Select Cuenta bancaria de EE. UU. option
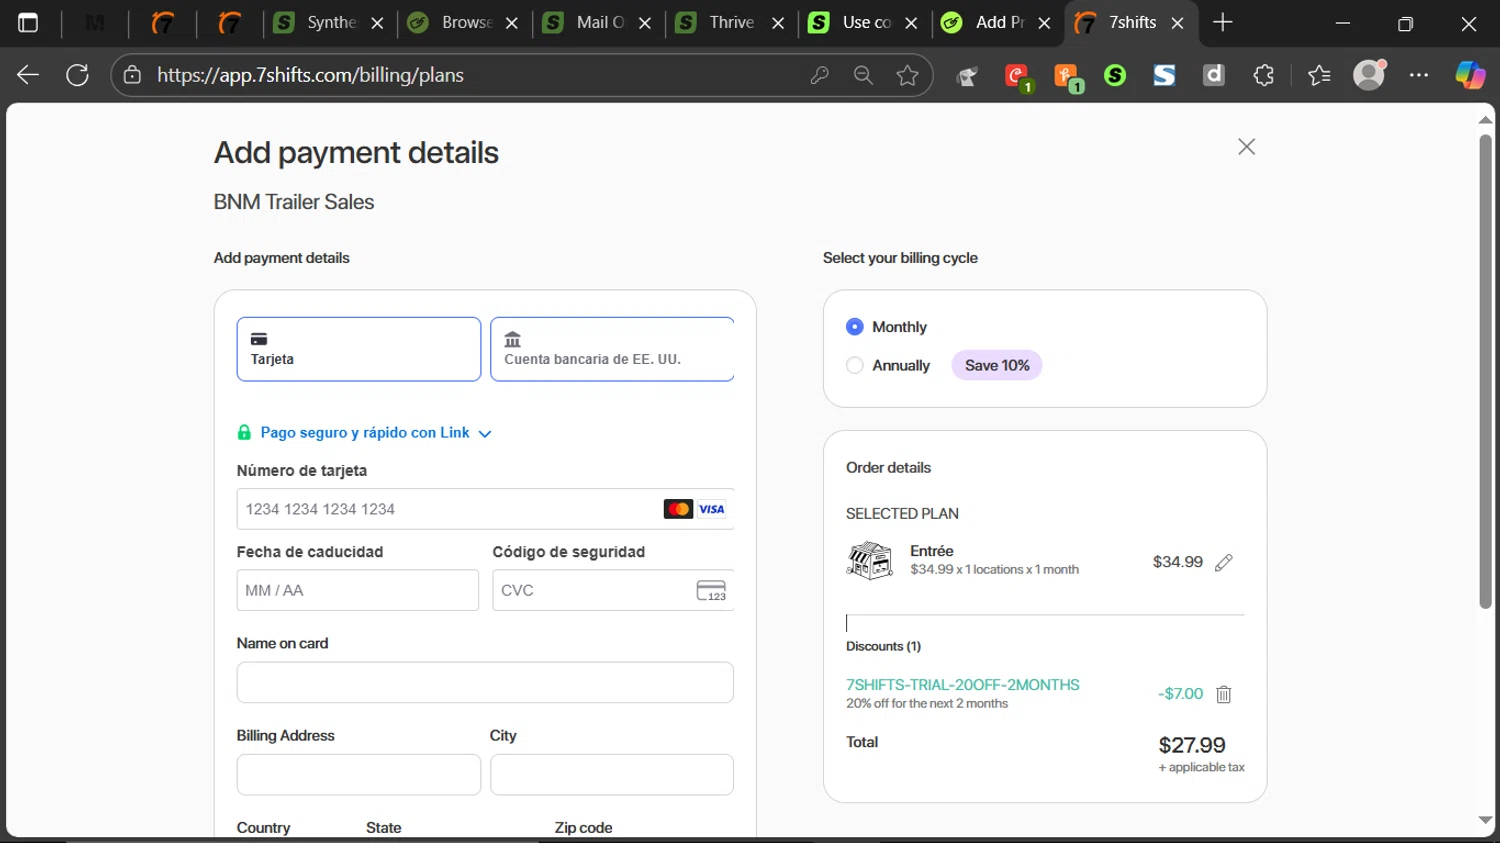Image resolution: width=1500 pixels, height=843 pixels. tap(612, 349)
